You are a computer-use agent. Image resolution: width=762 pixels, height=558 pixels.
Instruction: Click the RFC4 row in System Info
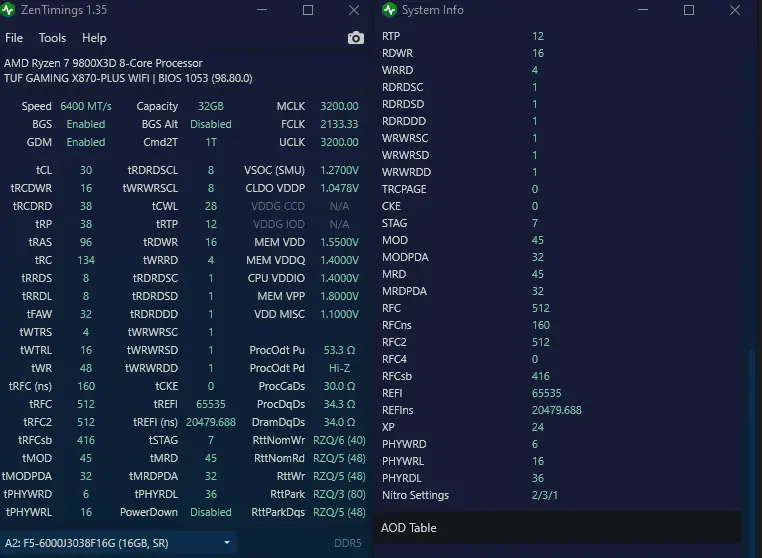click(x=559, y=359)
